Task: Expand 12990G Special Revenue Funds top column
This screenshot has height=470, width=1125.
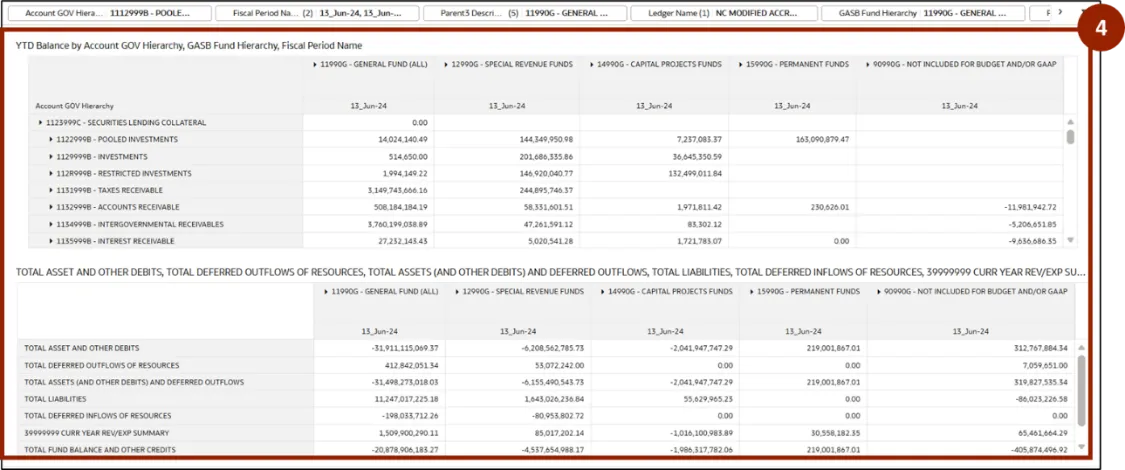Action: click(x=445, y=64)
